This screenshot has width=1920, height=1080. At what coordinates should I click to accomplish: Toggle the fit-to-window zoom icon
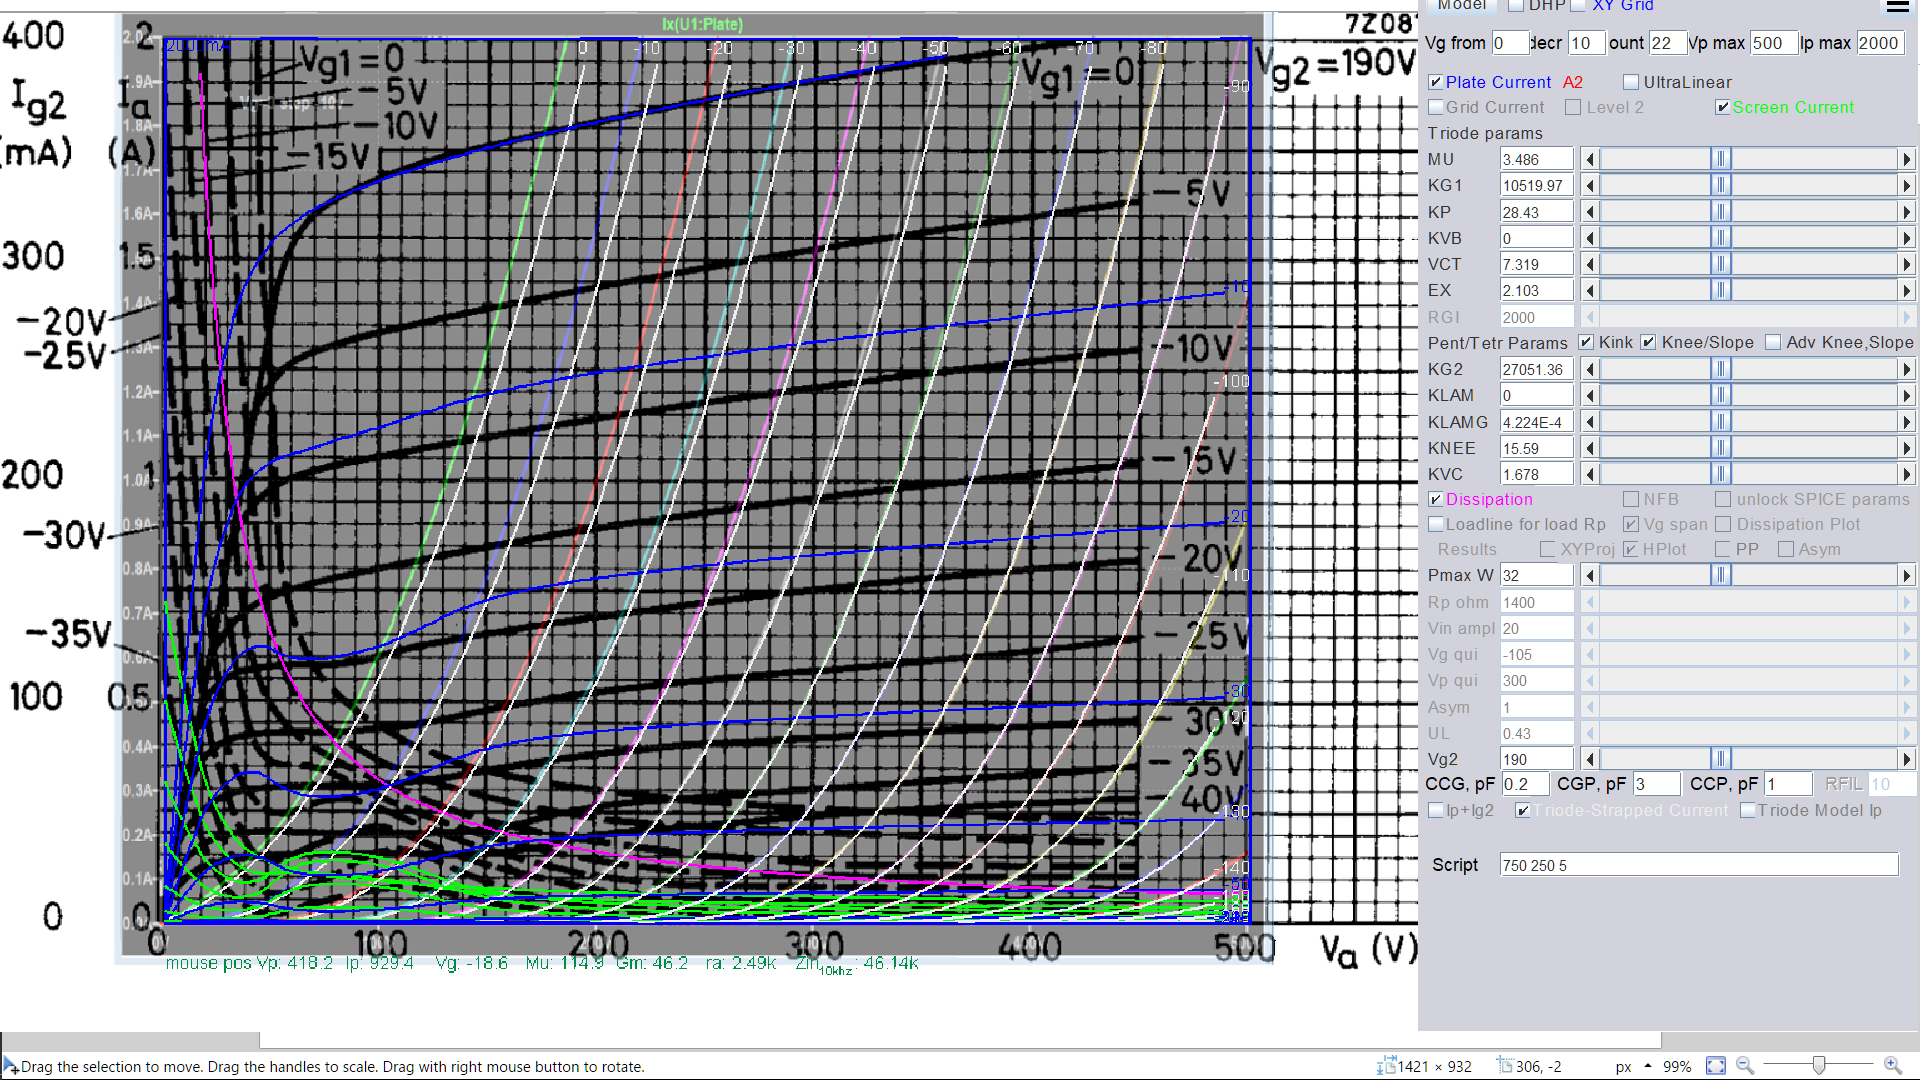1716,1066
